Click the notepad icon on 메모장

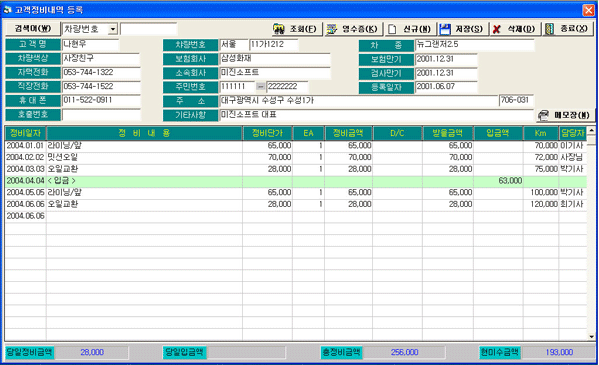(543, 115)
